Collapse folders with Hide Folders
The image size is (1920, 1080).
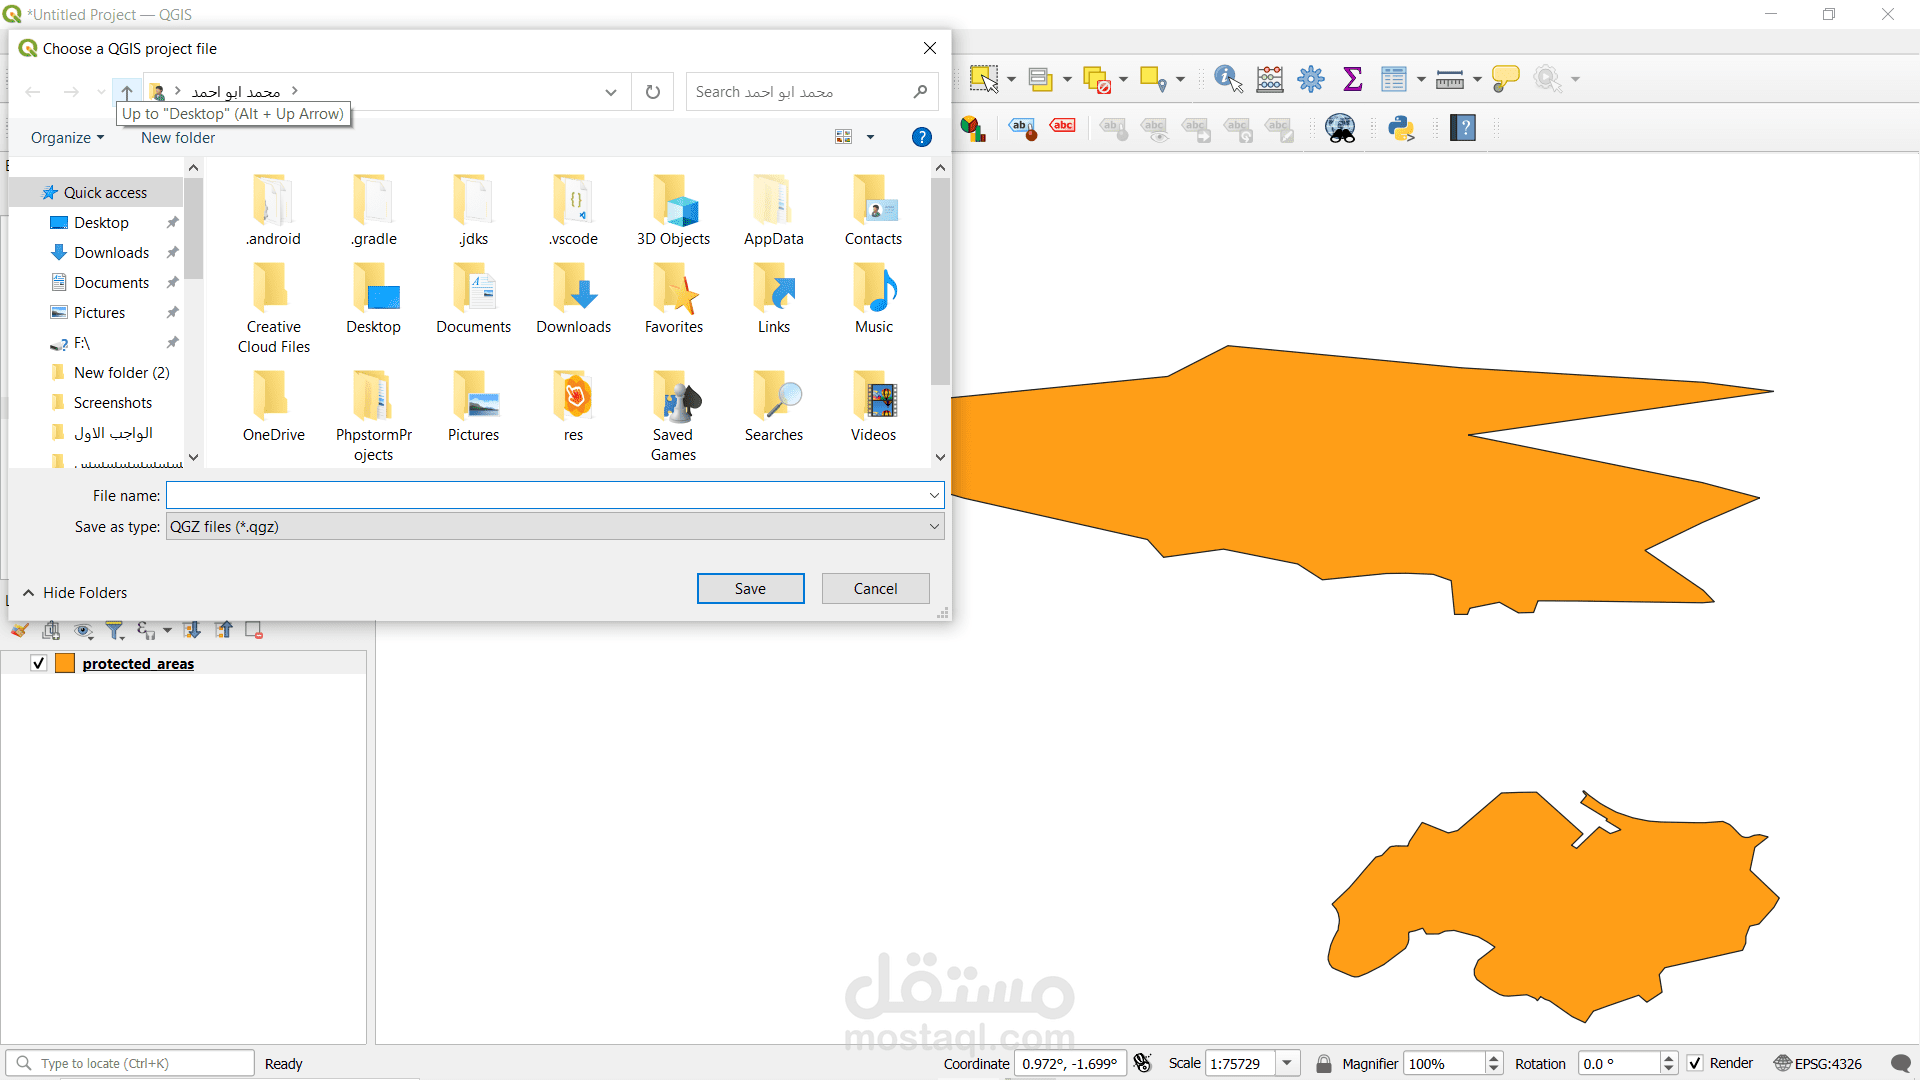click(75, 593)
